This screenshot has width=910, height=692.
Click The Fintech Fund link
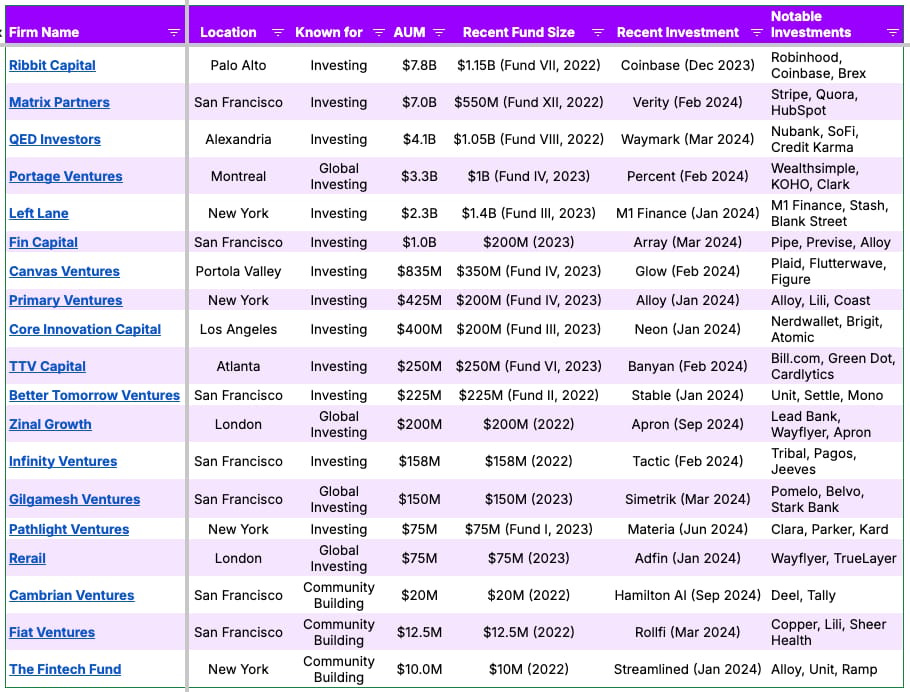(x=65, y=669)
